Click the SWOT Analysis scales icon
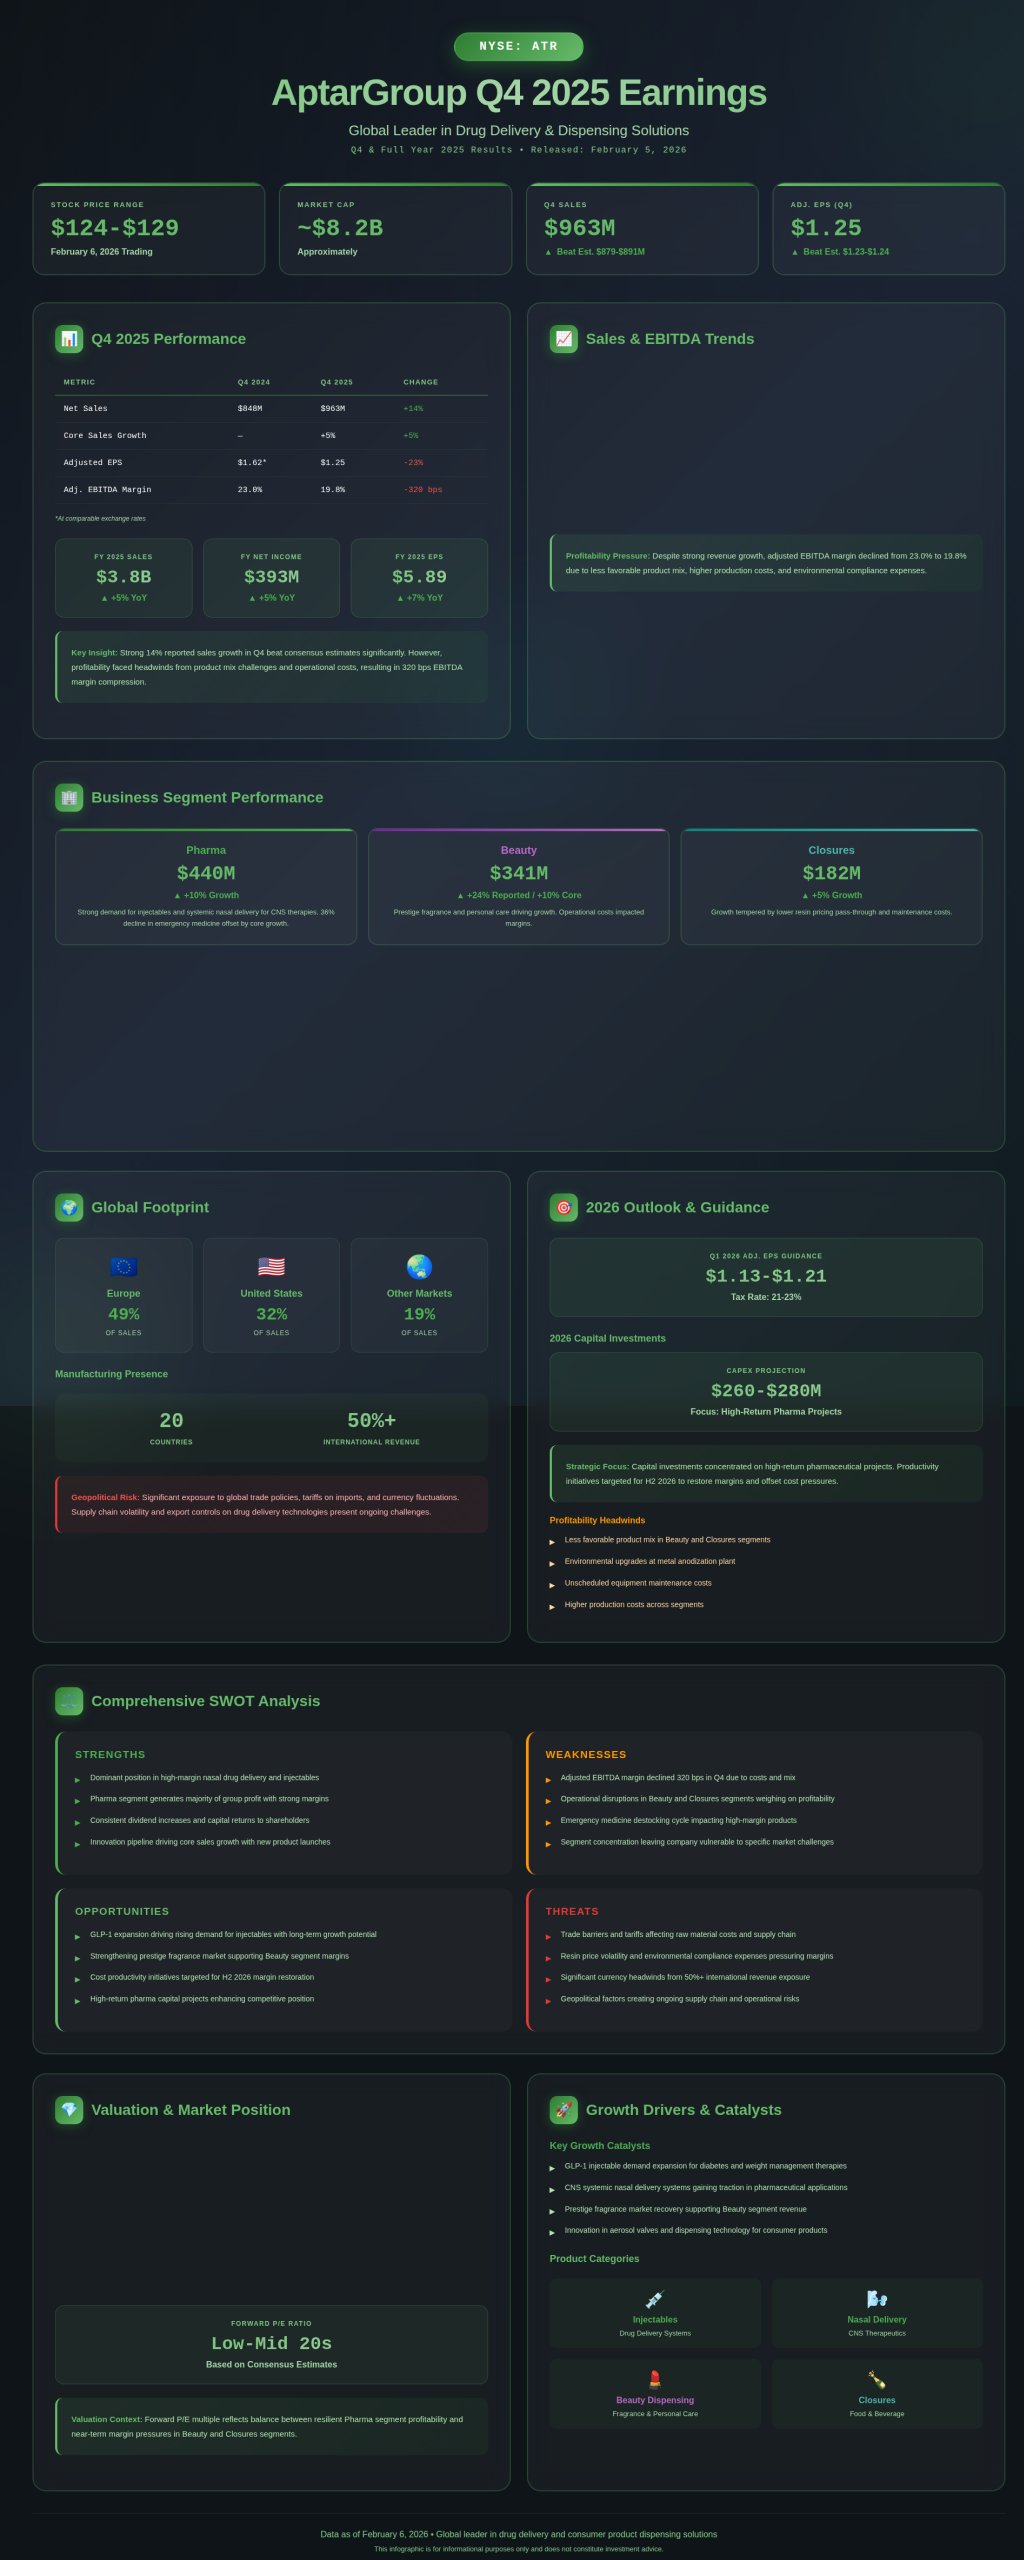 [x=69, y=1700]
